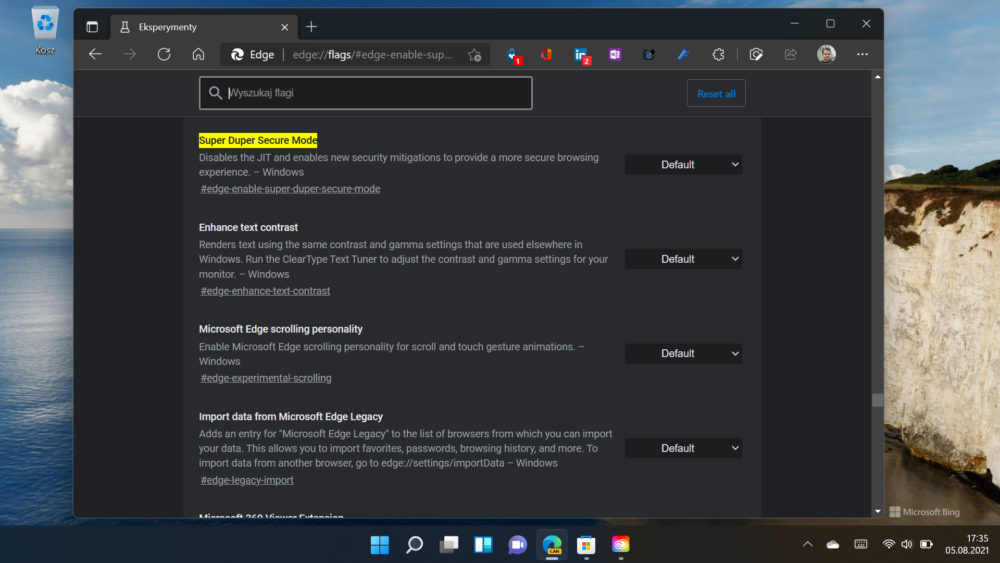Open #edge-legacy-import link
The height and width of the screenshot is (563, 1000).
point(247,480)
